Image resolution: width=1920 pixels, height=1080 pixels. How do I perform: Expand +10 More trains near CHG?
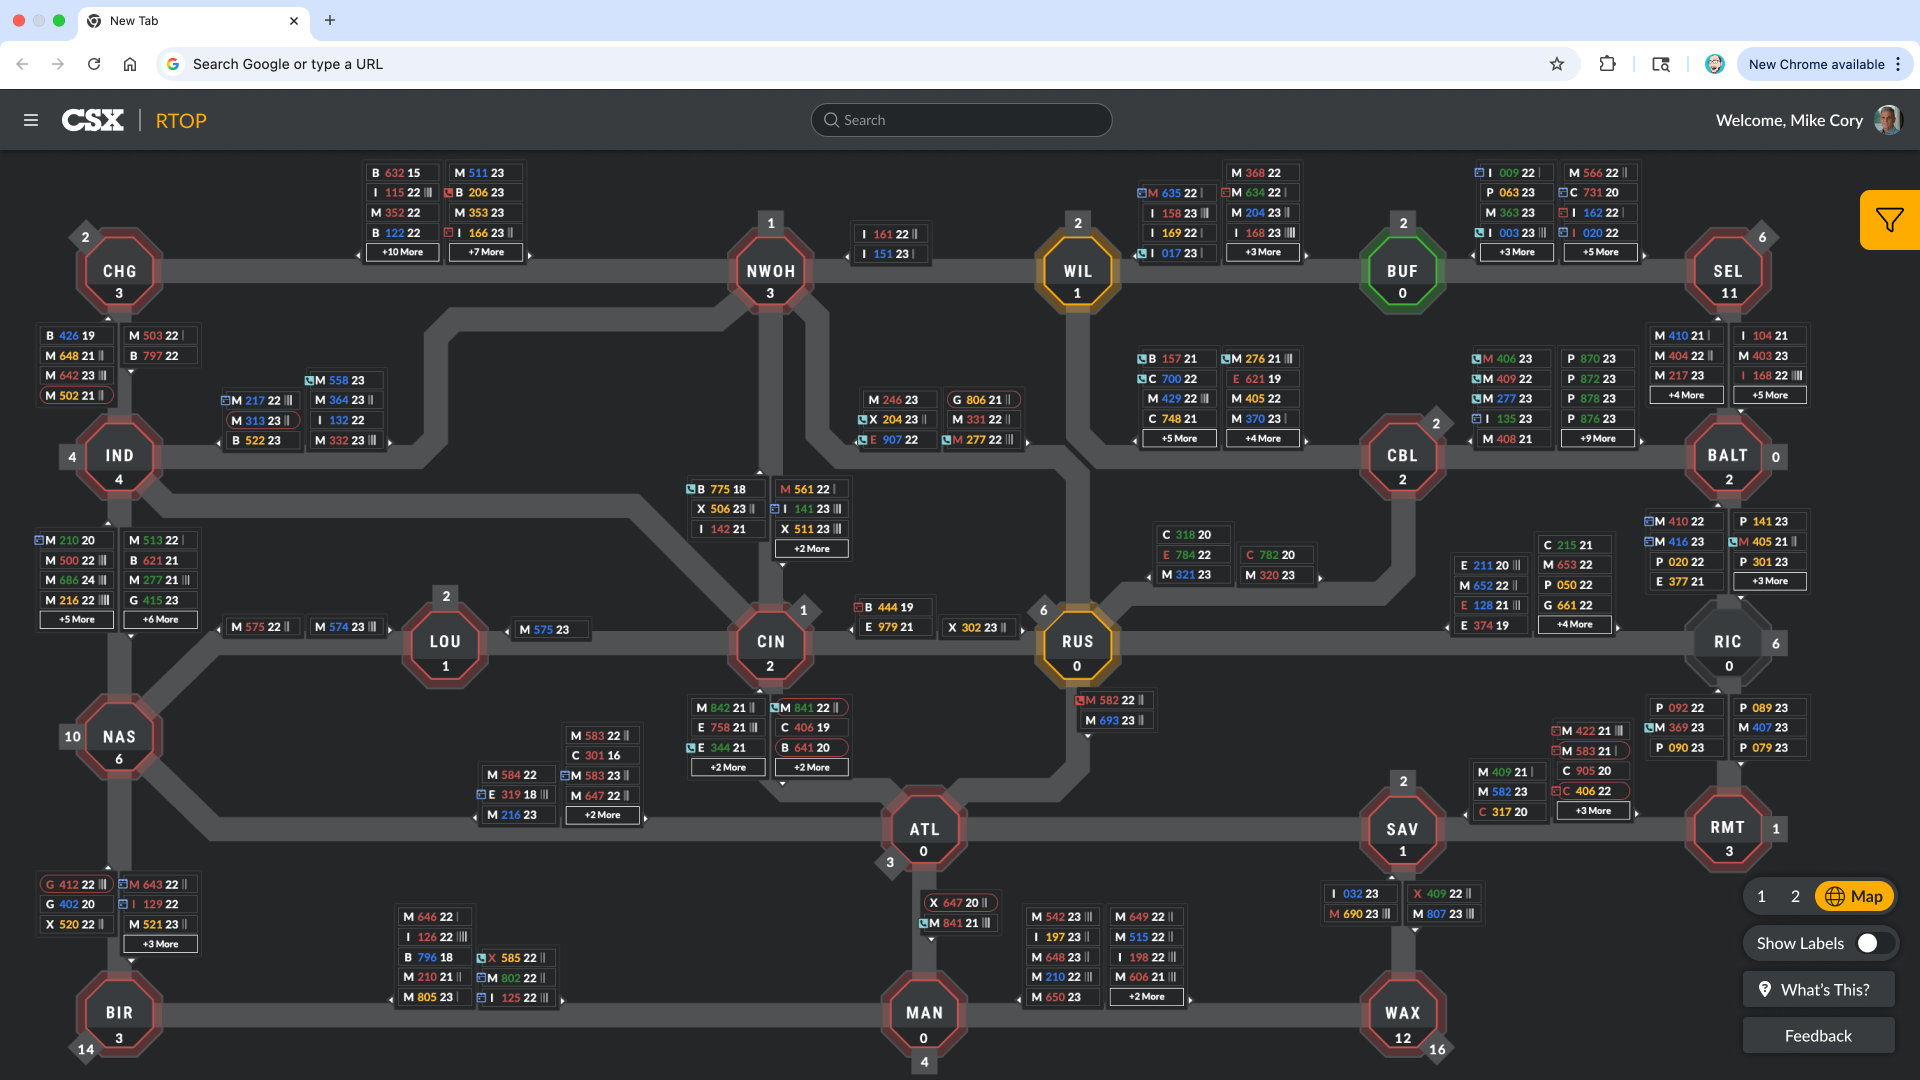tap(402, 252)
